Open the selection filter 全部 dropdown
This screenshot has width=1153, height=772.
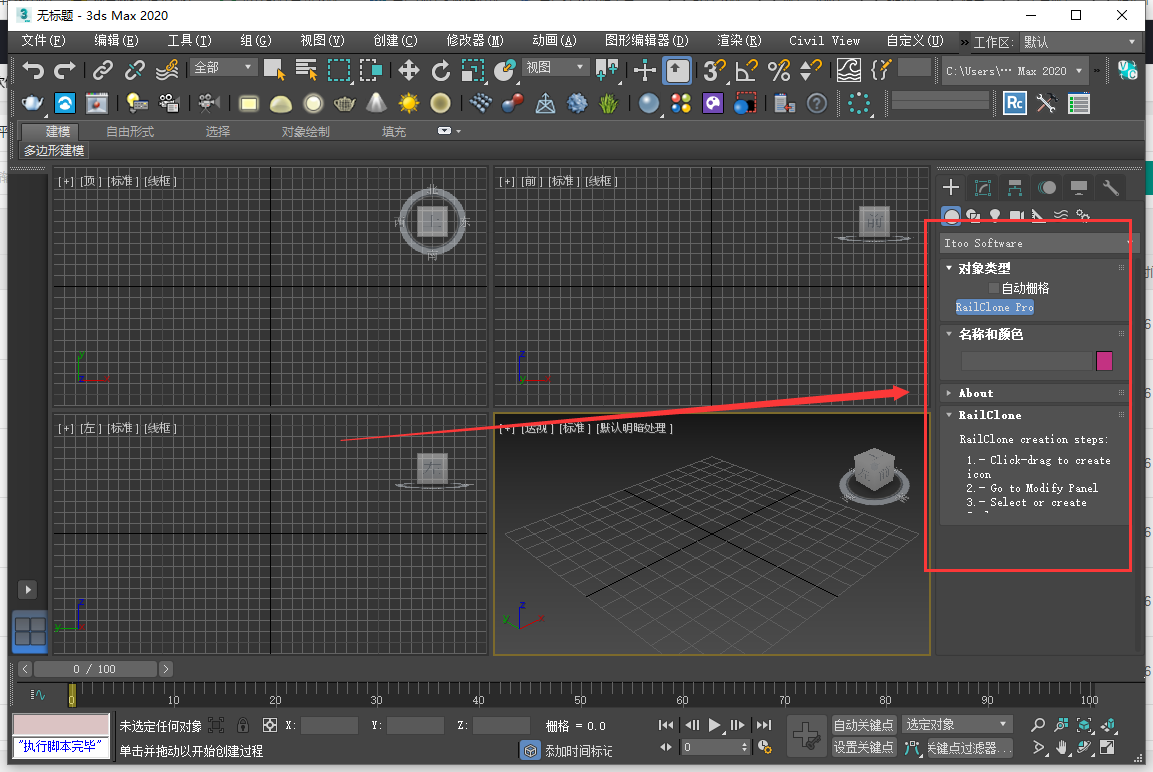(x=222, y=65)
